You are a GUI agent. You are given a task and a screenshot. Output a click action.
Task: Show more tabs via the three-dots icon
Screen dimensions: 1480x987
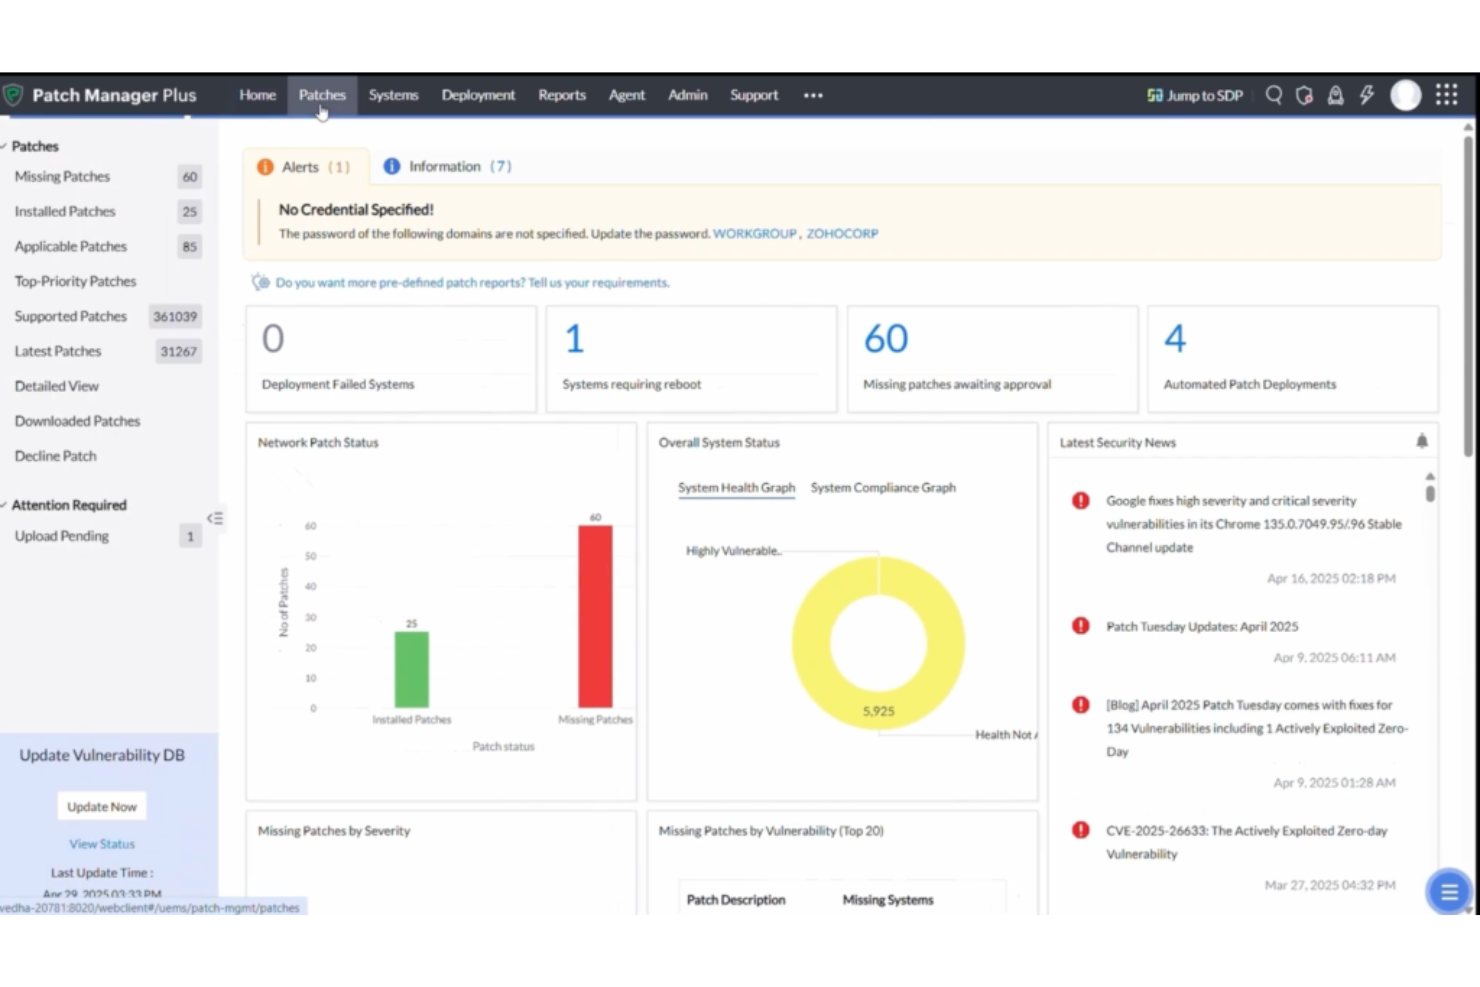coord(813,95)
